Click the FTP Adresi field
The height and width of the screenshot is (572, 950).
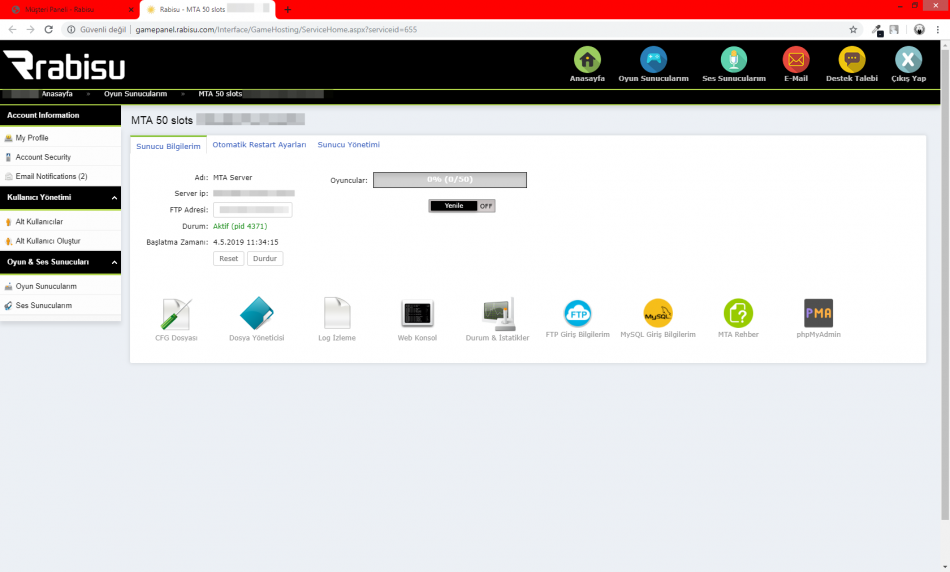[x=253, y=210]
